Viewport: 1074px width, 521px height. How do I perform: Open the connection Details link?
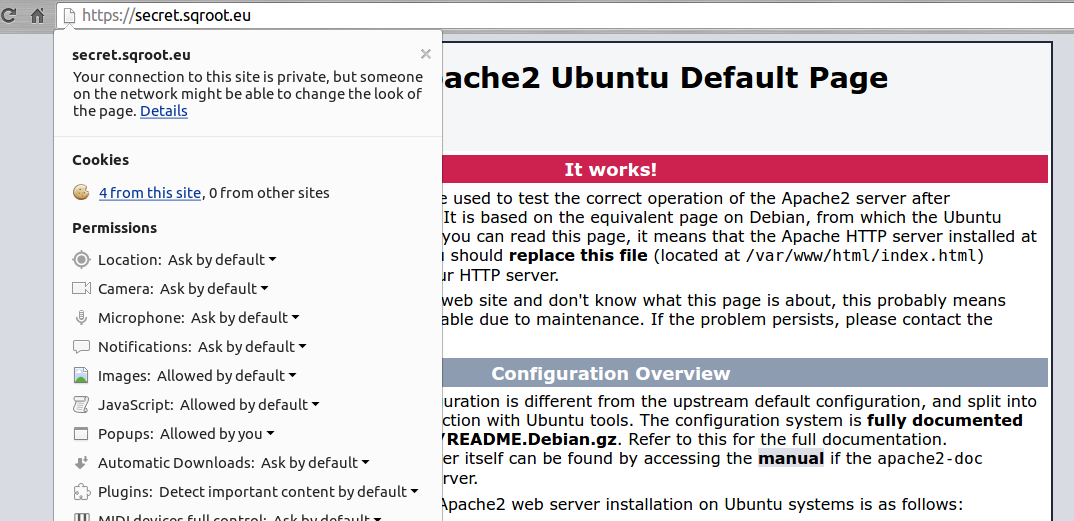pyautogui.click(x=164, y=111)
